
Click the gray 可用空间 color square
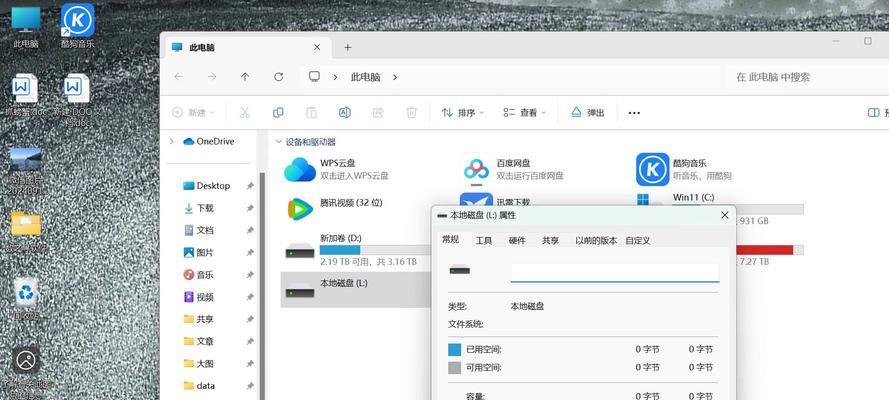point(455,368)
